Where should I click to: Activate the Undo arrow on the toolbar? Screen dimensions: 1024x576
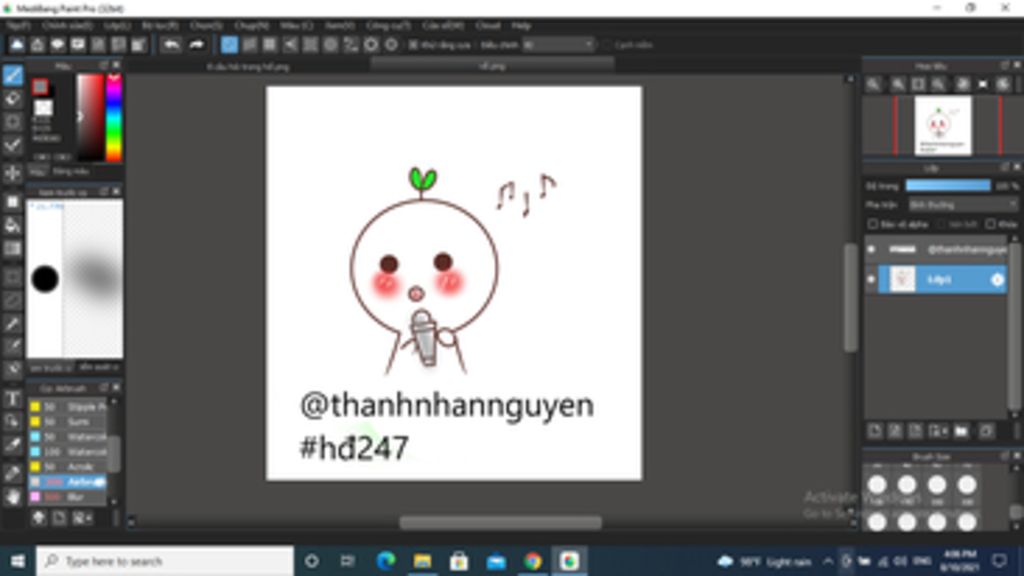click(x=171, y=44)
